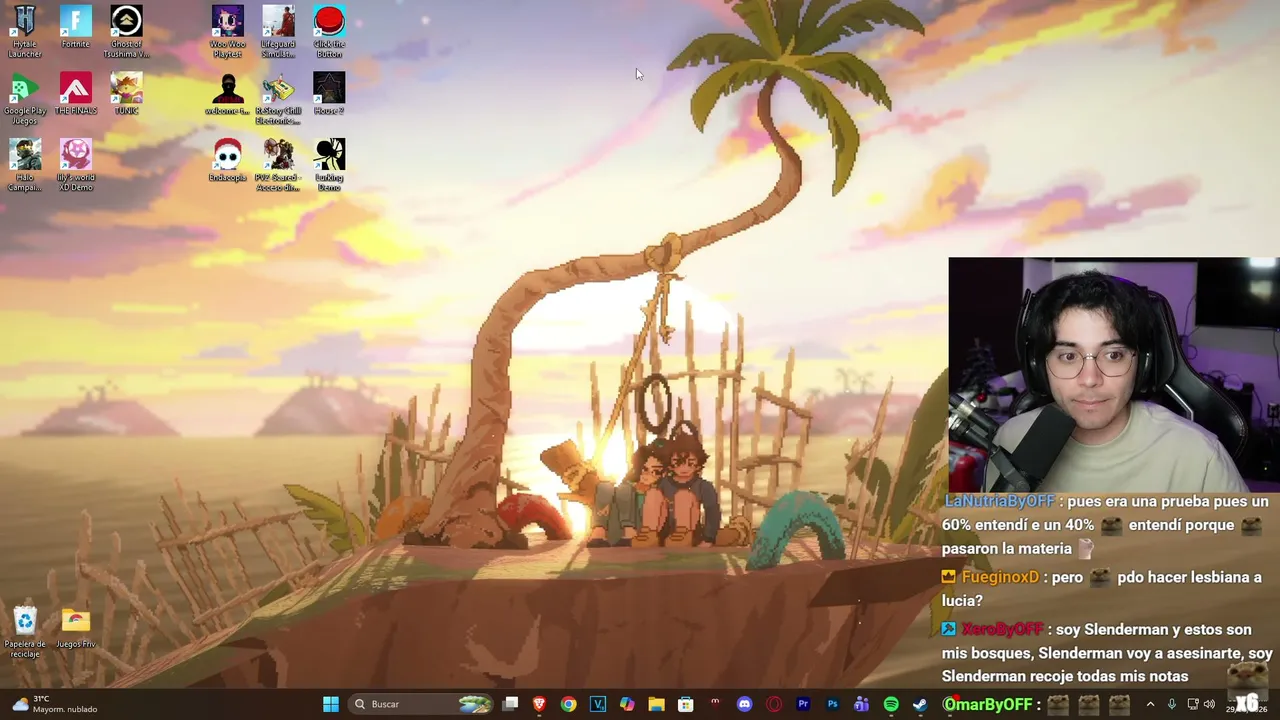Select the lily's world XD Demo icon
Image resolution: width=1280 pixels, height=720 pixels.
coord(76,165)
